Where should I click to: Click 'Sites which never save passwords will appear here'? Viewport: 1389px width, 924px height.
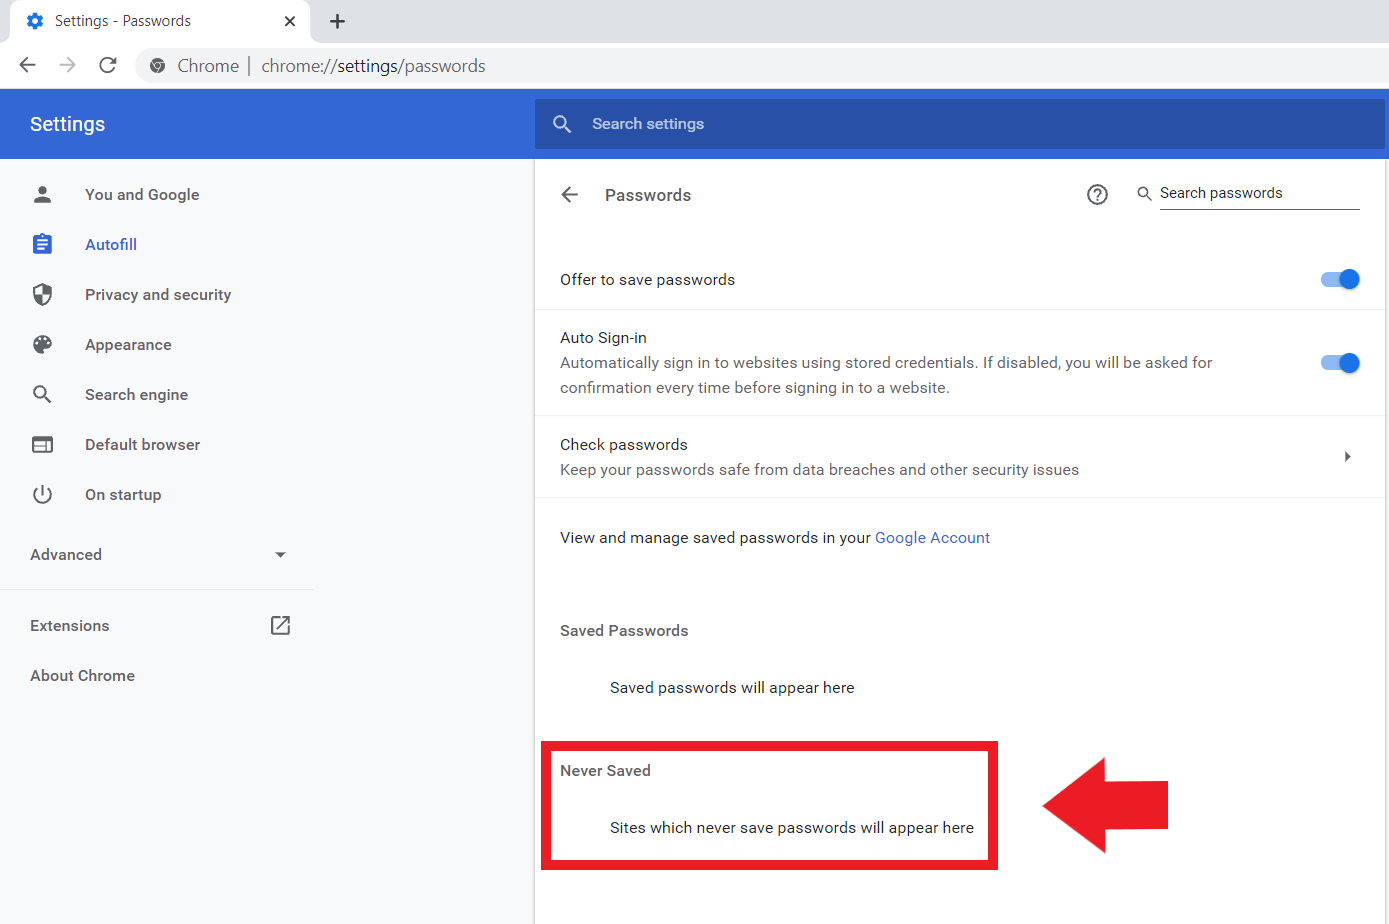(792, 827)
